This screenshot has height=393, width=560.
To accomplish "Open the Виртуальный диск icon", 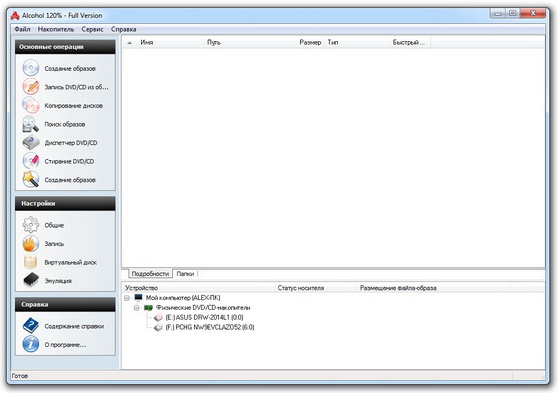I will [x=31, y=262].
